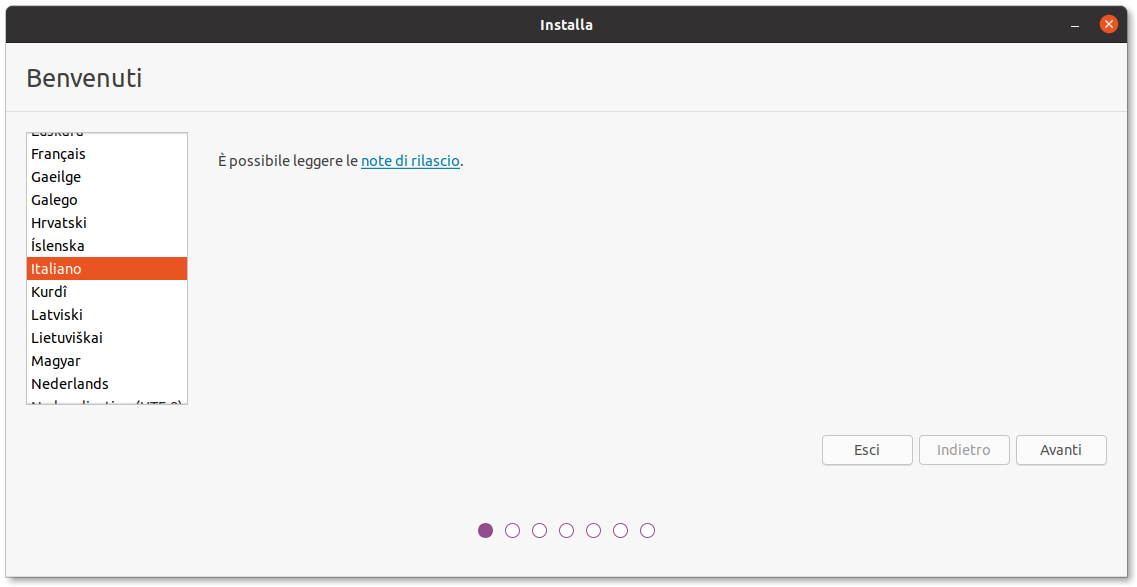1137x587 pixels.
Task: Click the filled first step progress dot
Action: click(486, 531)
